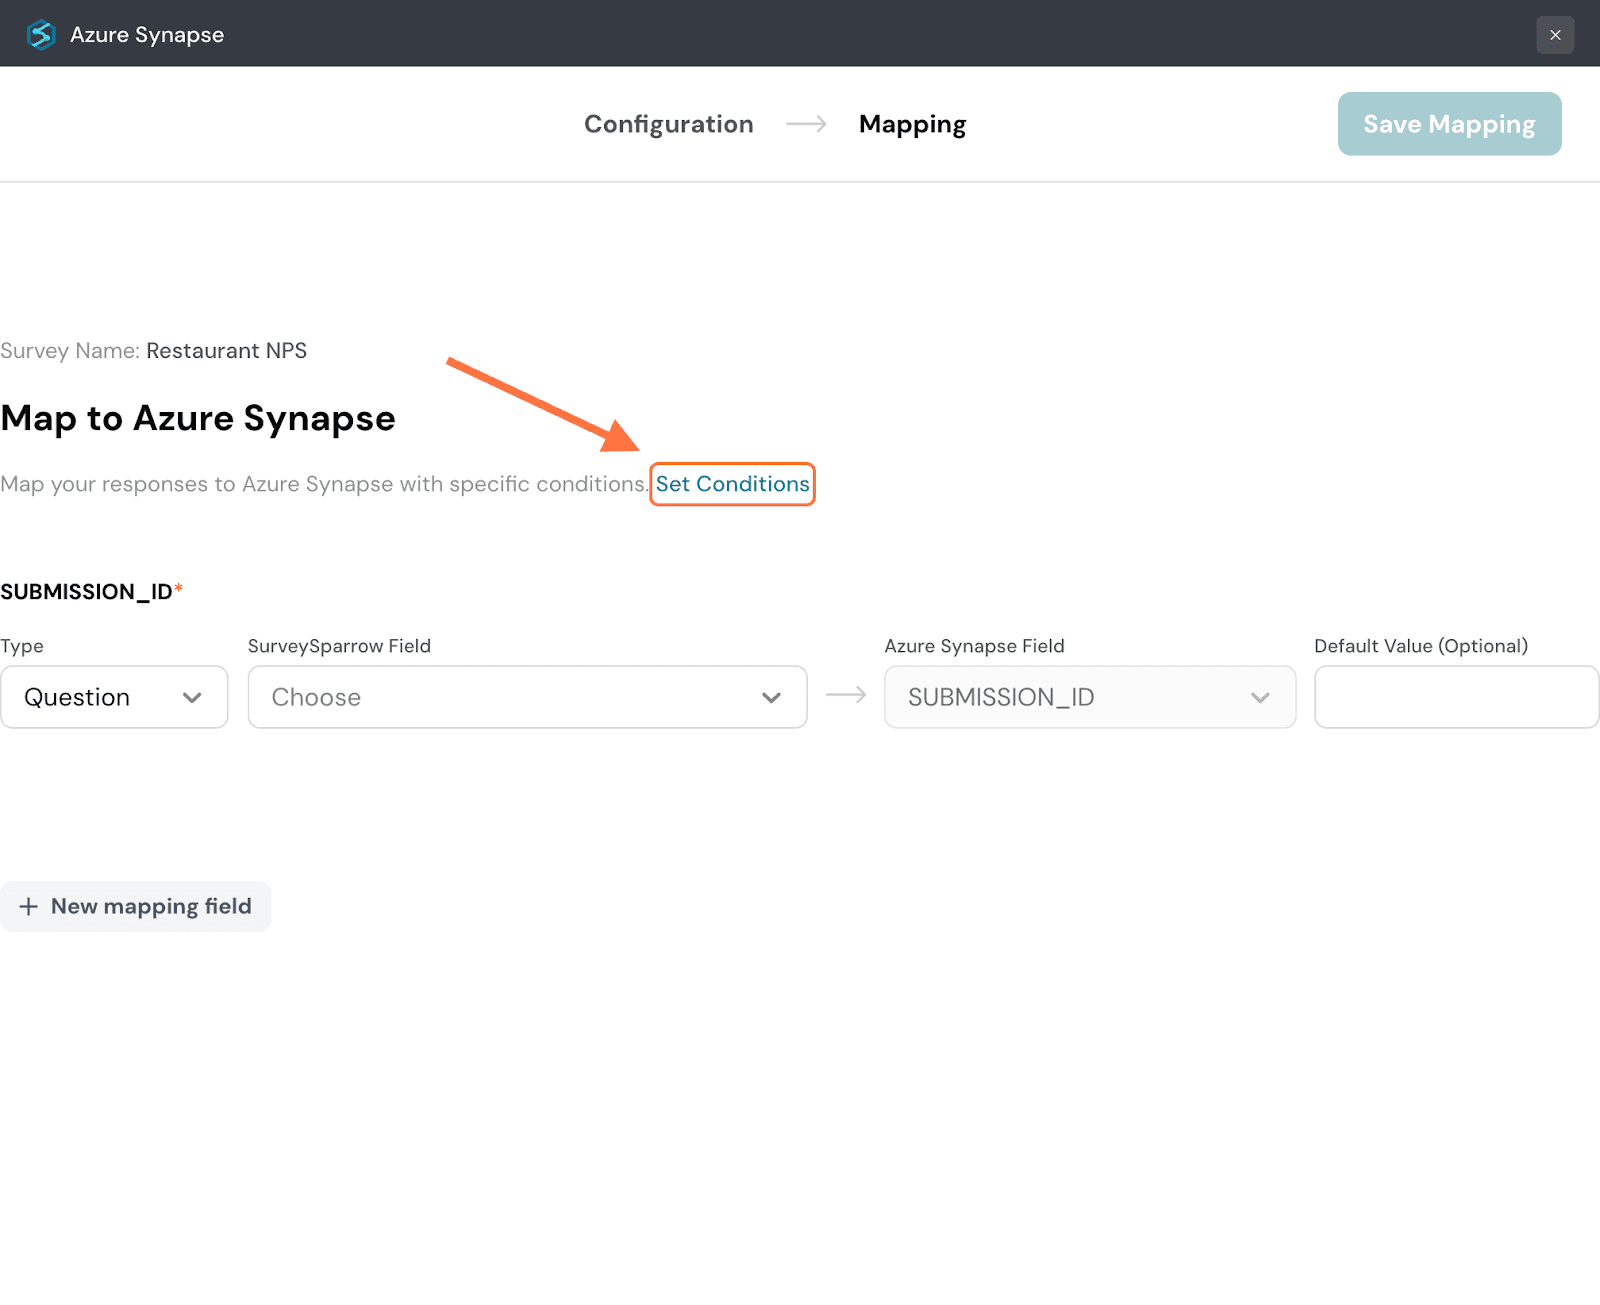Focus the Default Value (Optional) input
This screenshot has width=1600, height=1305.
pyautogui.click(x=1456, y=697)
